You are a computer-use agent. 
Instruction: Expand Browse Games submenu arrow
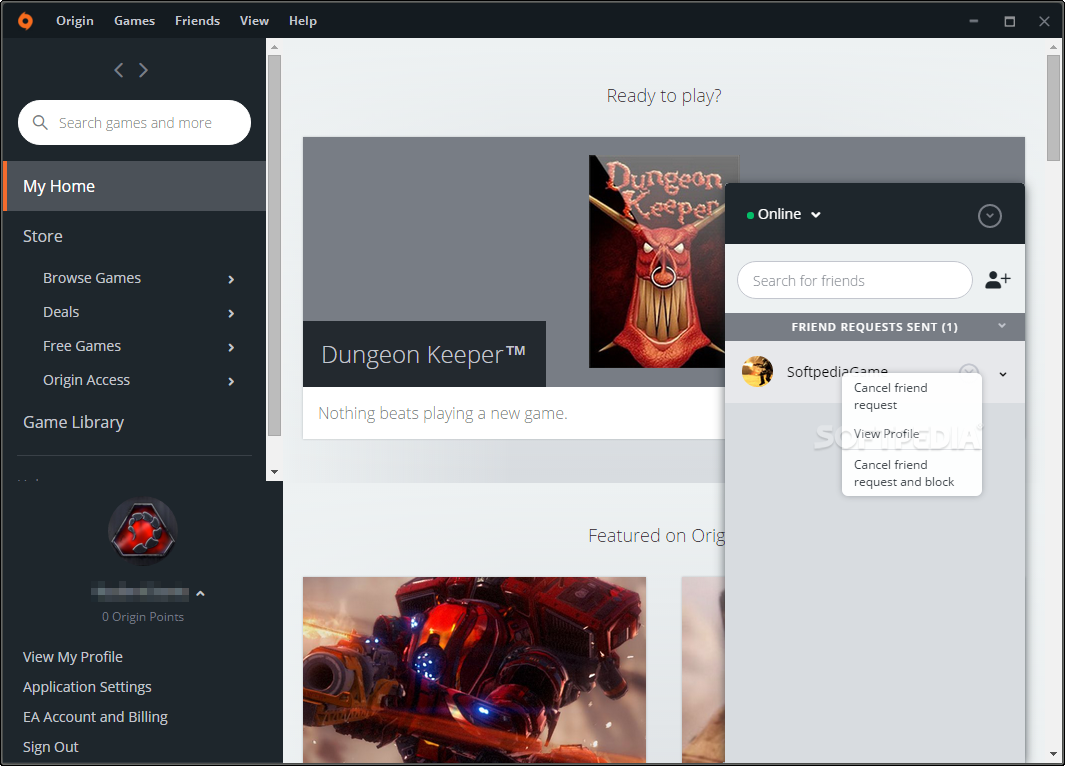click(x=232, y=279)
